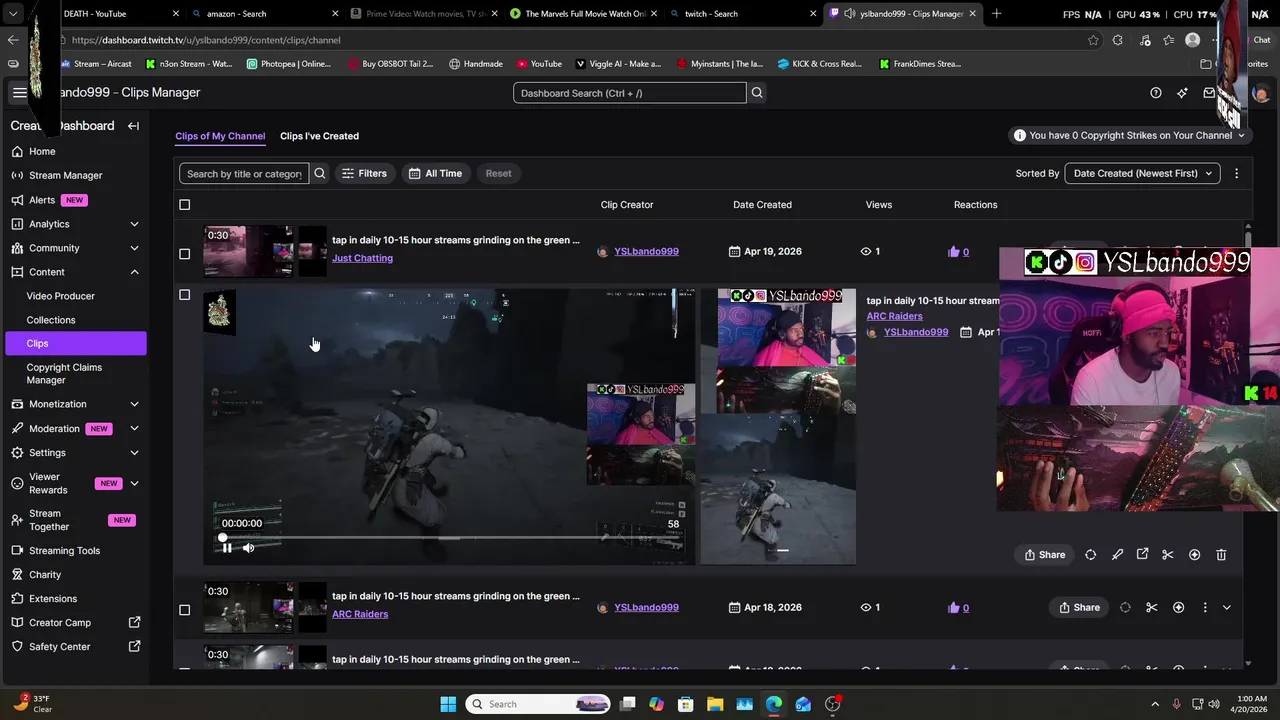Open the Date Created sort dropdown
1280x720 pixels.
[x=1142, y=173]
